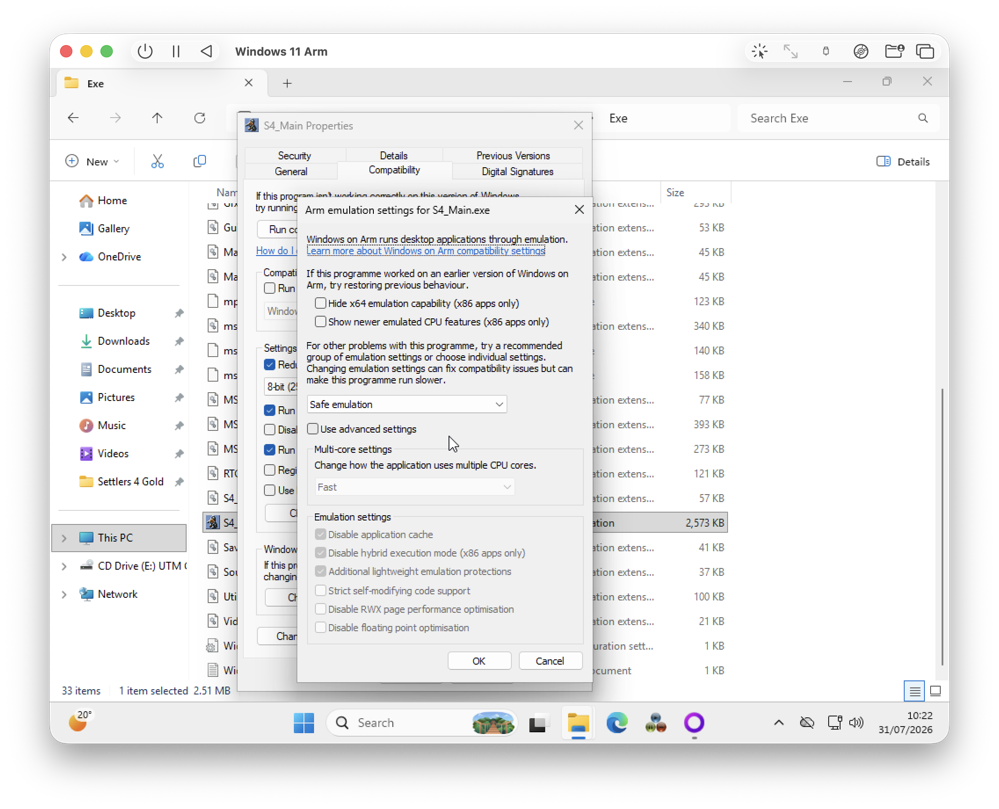Image resolution: width=999 pixels, height=809 pixels.
Task: Open the purple ring app on the taskbar
Action: click(694, 723)
